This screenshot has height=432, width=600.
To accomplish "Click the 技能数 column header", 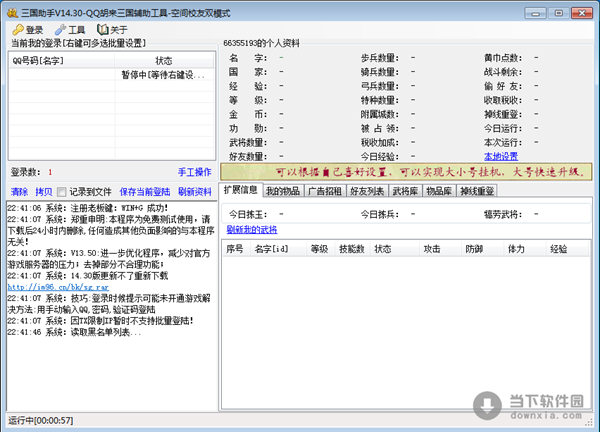I will click(353, 249).
